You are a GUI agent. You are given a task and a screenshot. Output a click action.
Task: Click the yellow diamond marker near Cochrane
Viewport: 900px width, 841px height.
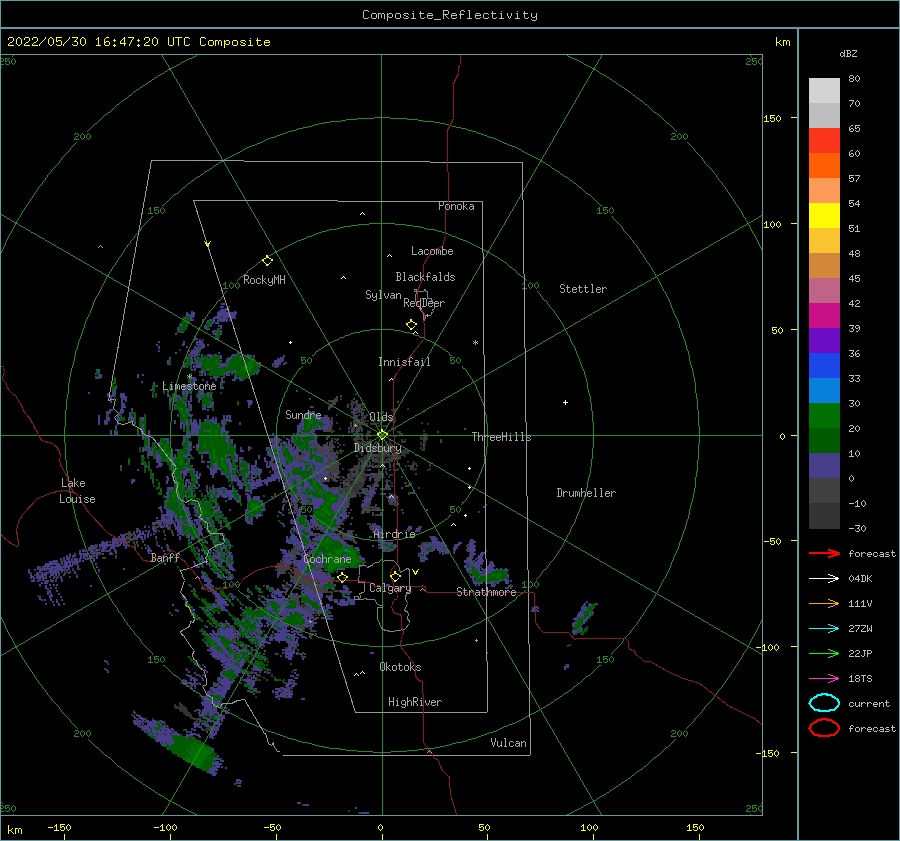click(x=343, y=577)
